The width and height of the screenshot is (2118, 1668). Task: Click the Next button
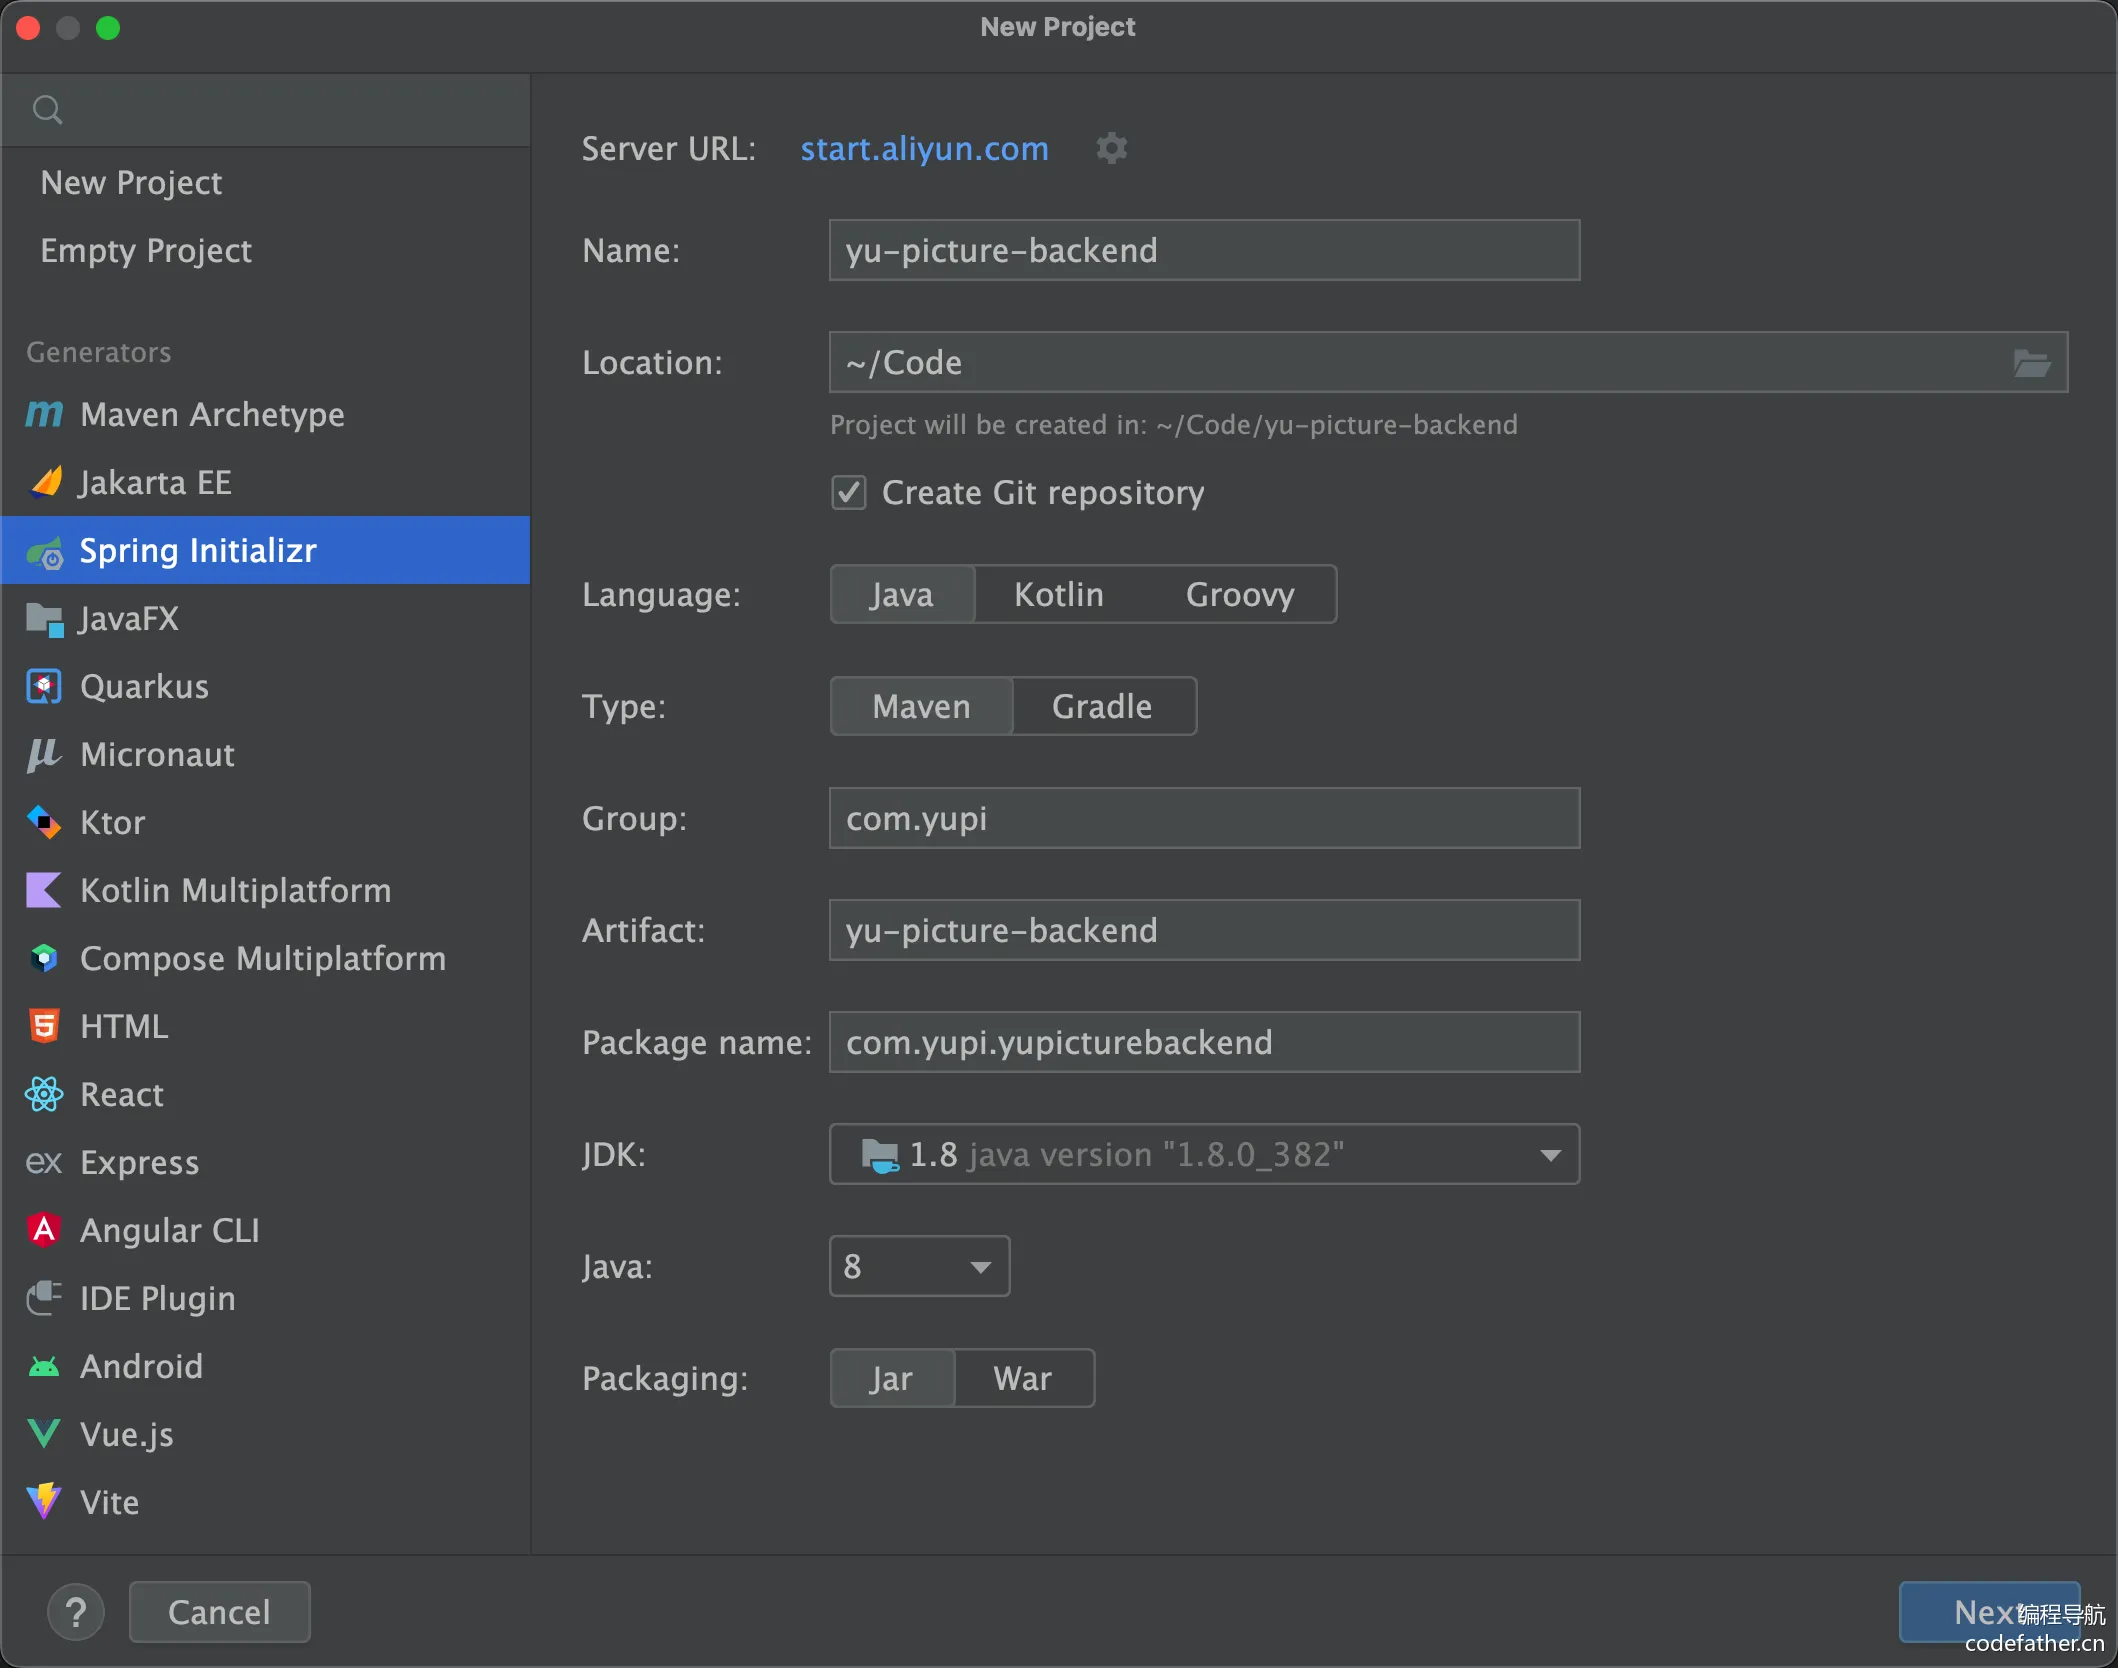coord(1989,1612)
